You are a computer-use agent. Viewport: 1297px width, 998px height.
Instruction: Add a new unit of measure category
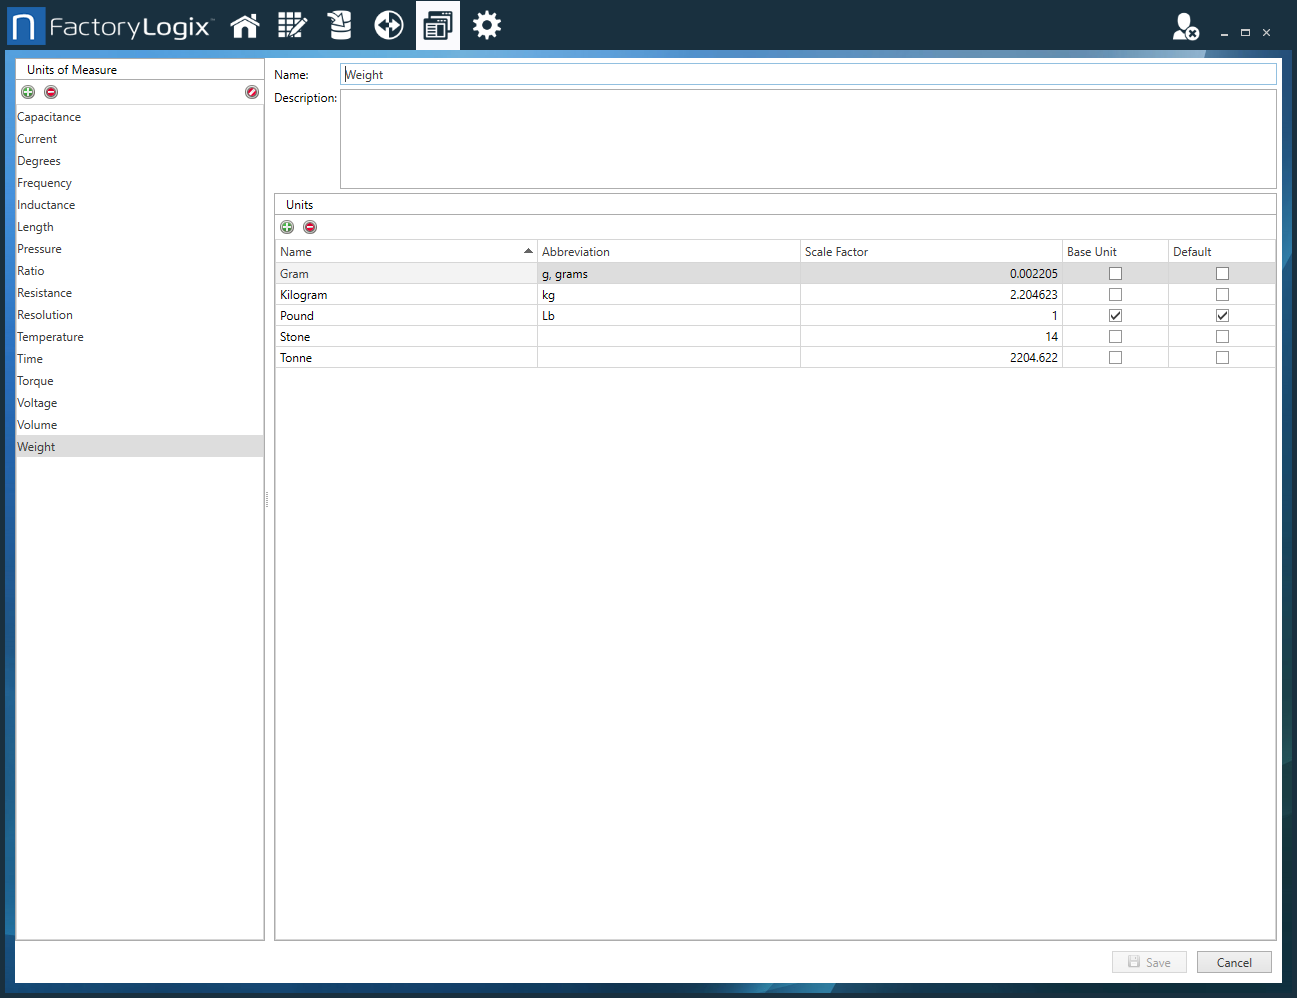[28, 92]
